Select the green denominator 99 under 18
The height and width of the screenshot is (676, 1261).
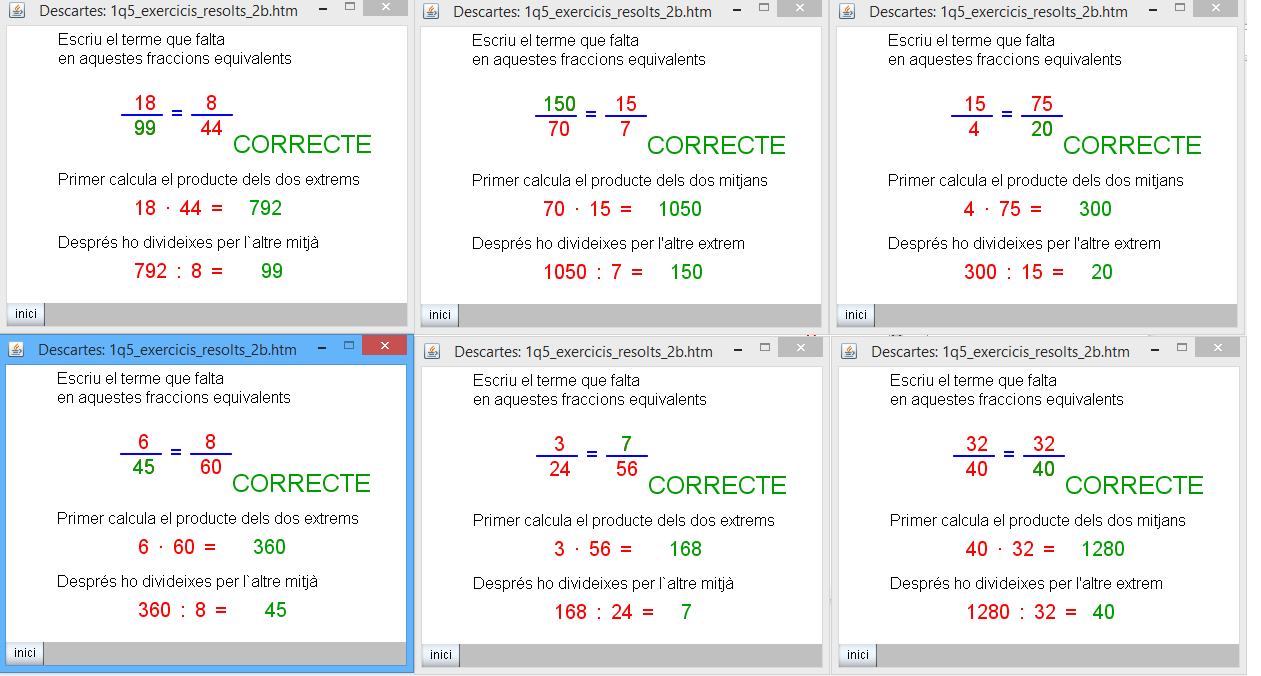click(x=145, y=128)
